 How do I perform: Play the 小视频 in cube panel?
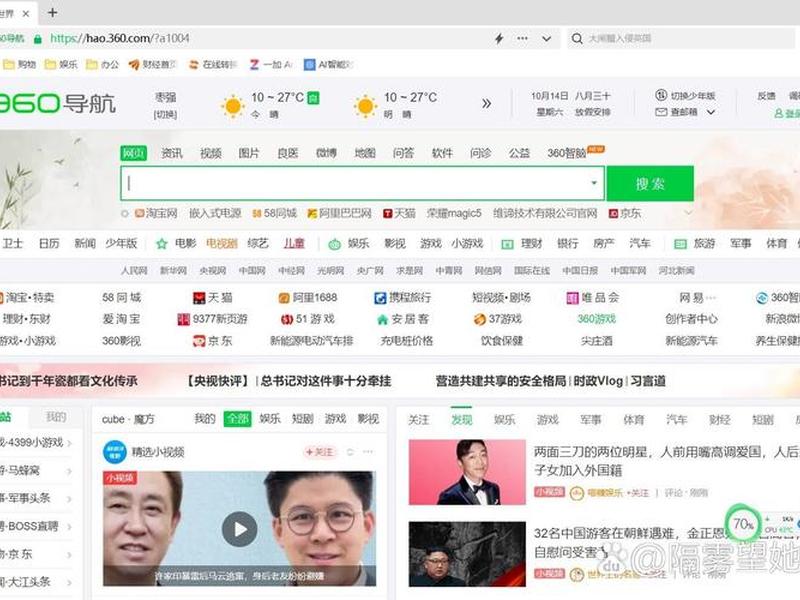pos(239,530)
